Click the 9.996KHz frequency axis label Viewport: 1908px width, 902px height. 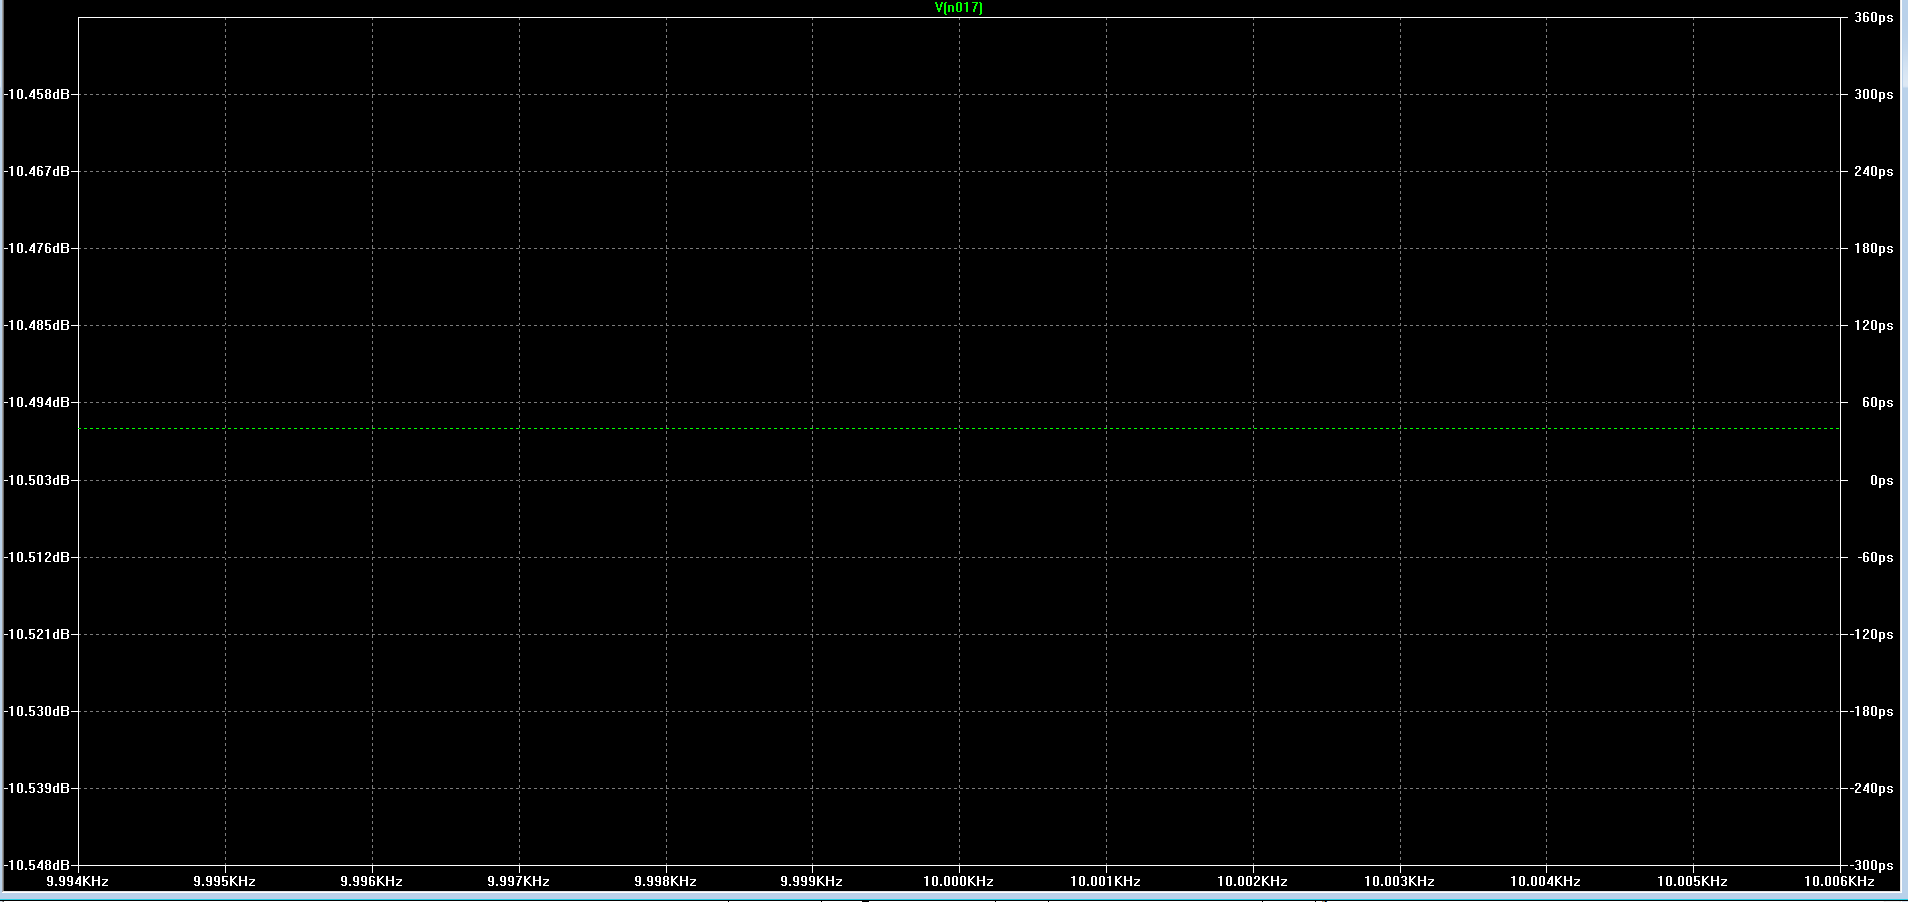coord(372,881)
